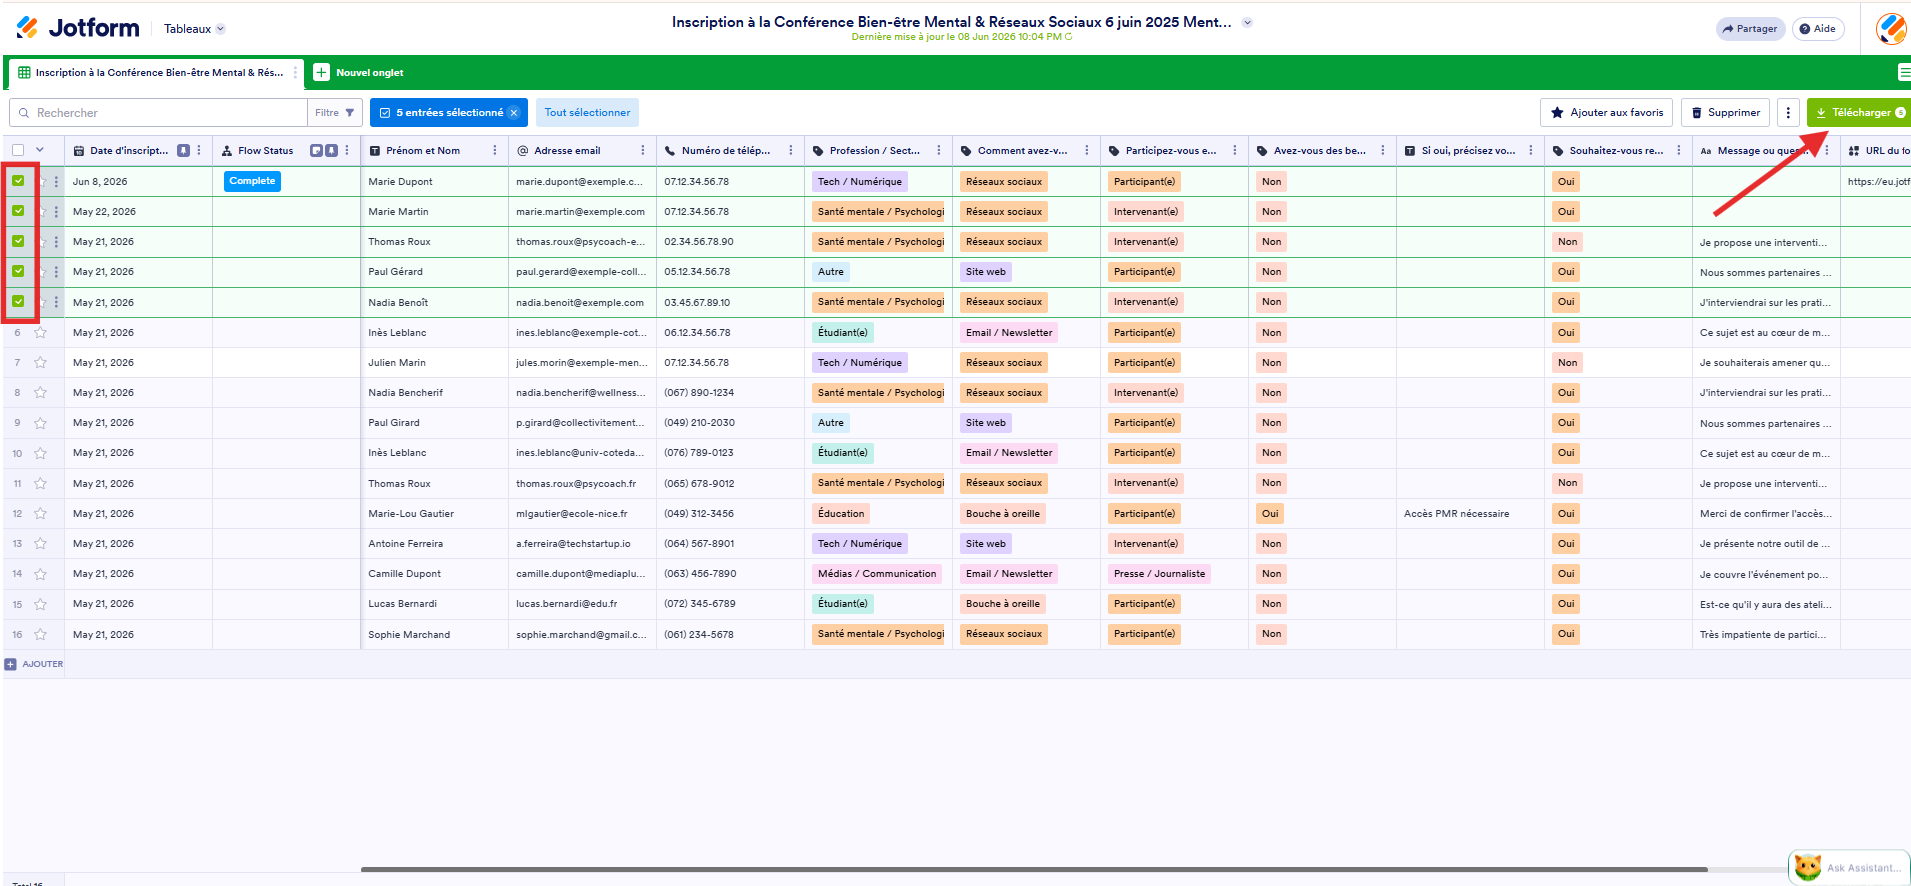Screen dimensions: 1911x886
Task: Click the Flow Status comment icon
Action: (x=316, y=151)
